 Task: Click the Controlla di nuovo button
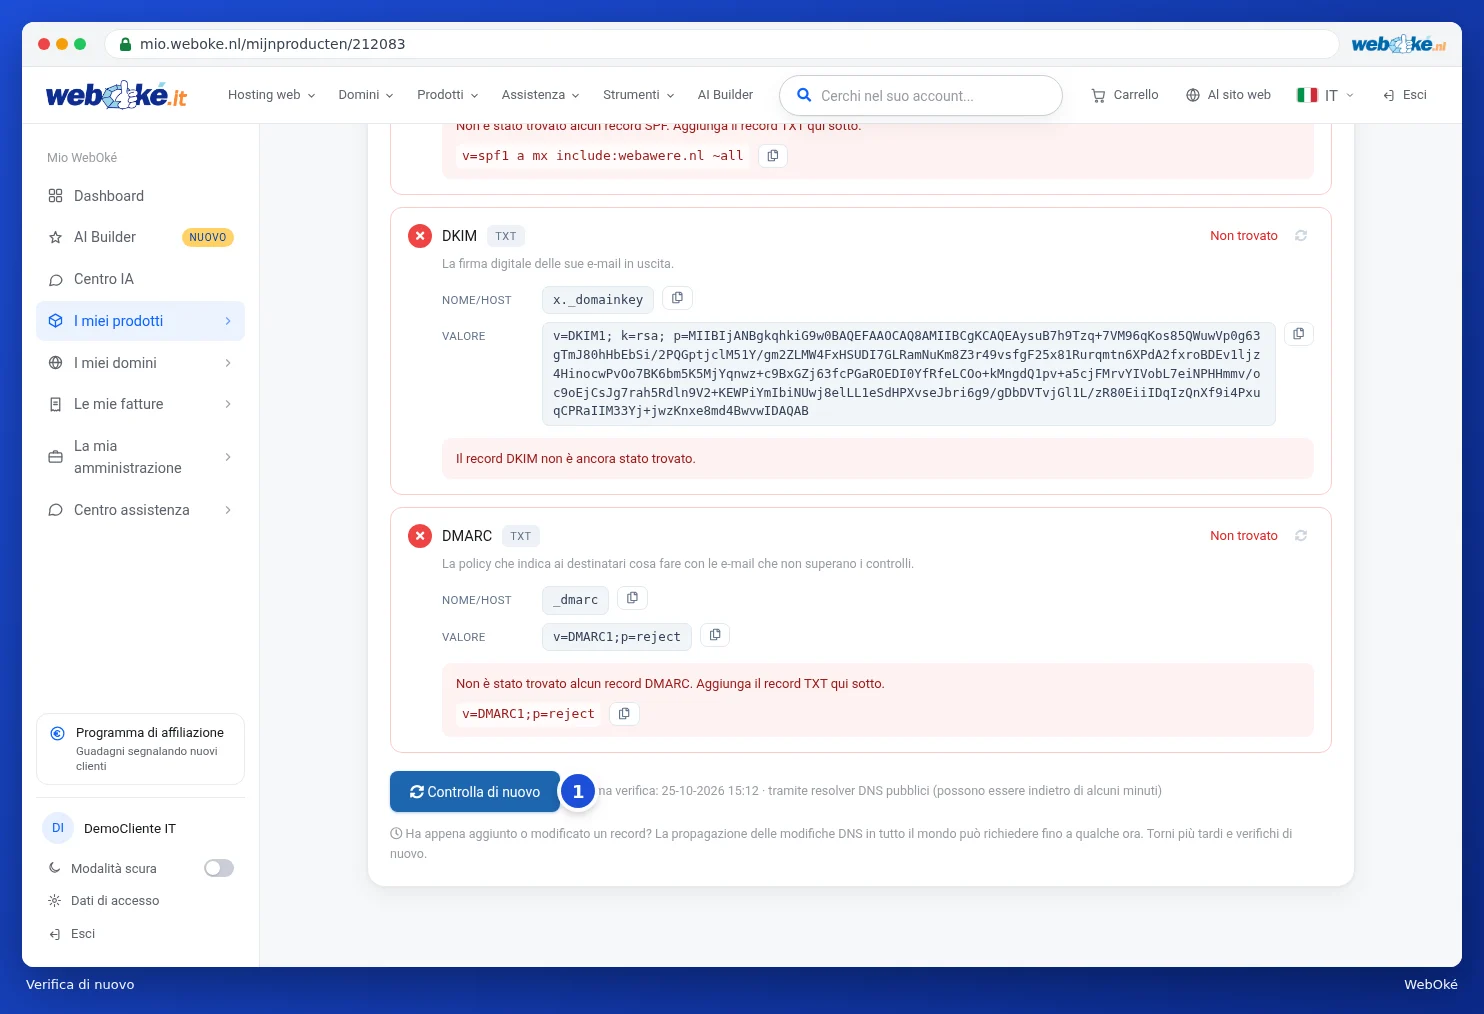click(474, 792)
